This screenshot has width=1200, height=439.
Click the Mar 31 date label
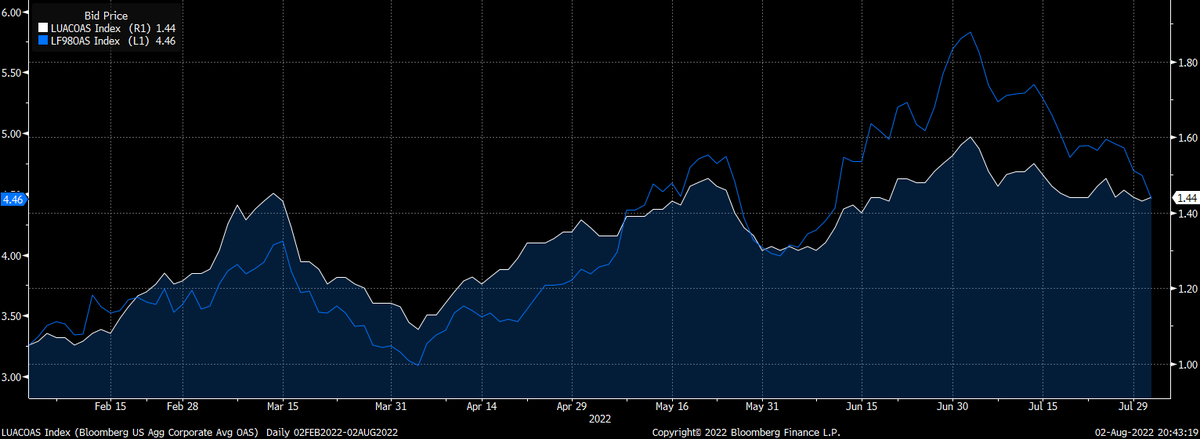tap(392, 407)
